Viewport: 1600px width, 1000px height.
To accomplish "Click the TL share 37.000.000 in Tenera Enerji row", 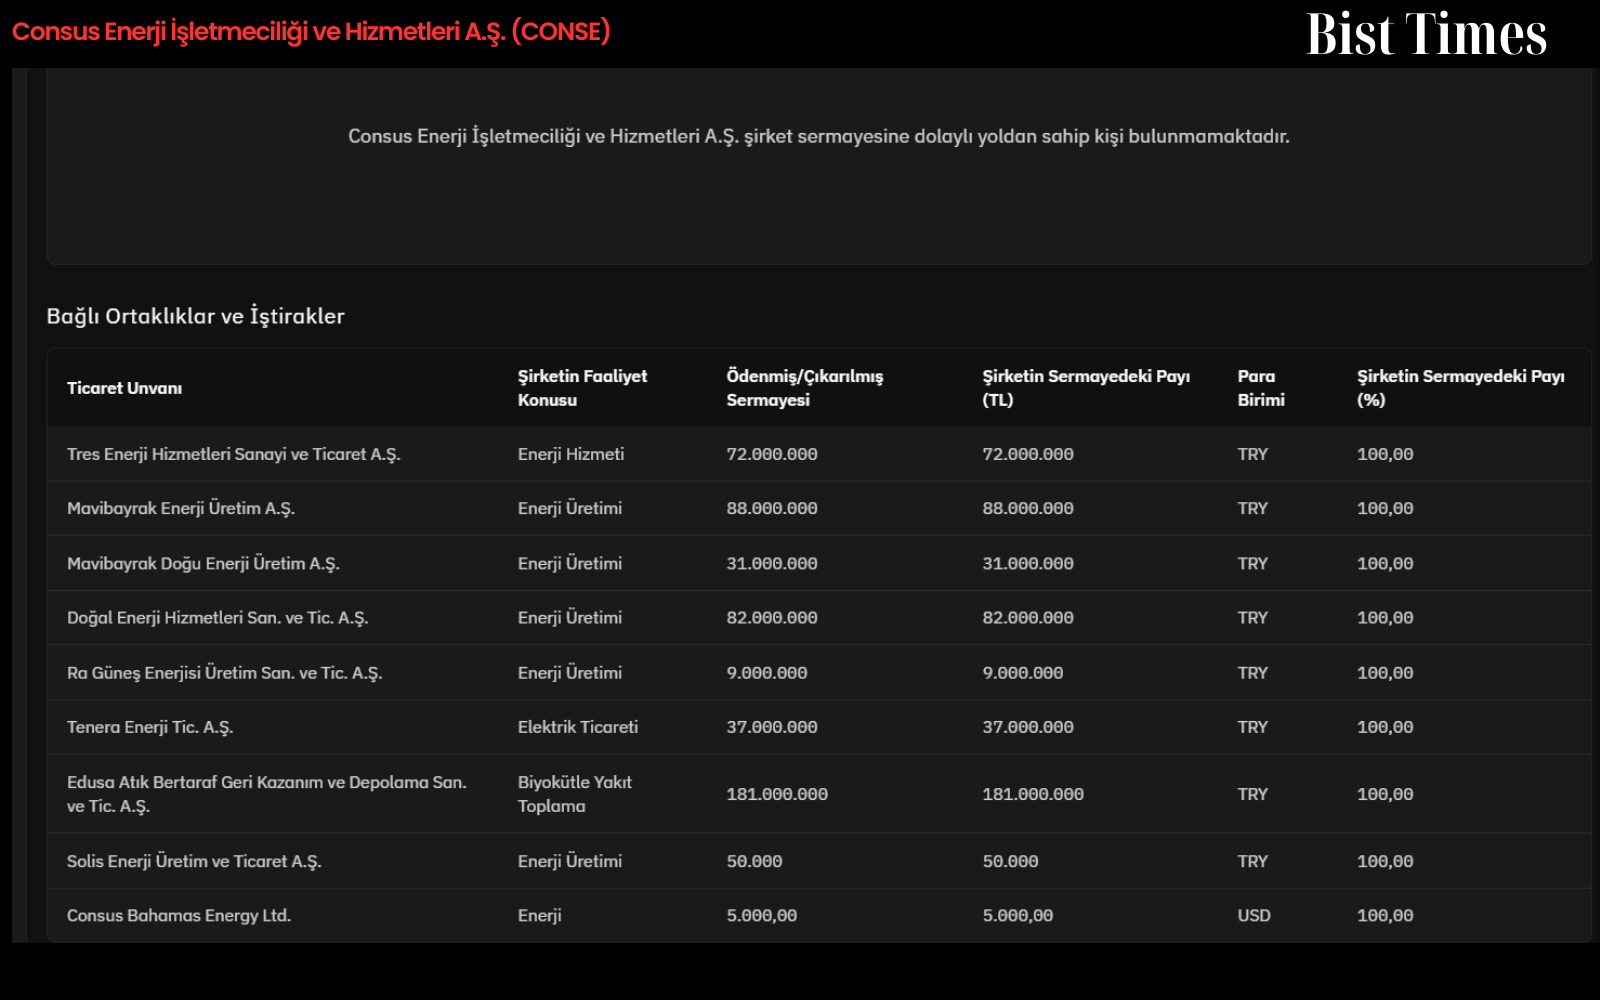I will click(1028, 727).
